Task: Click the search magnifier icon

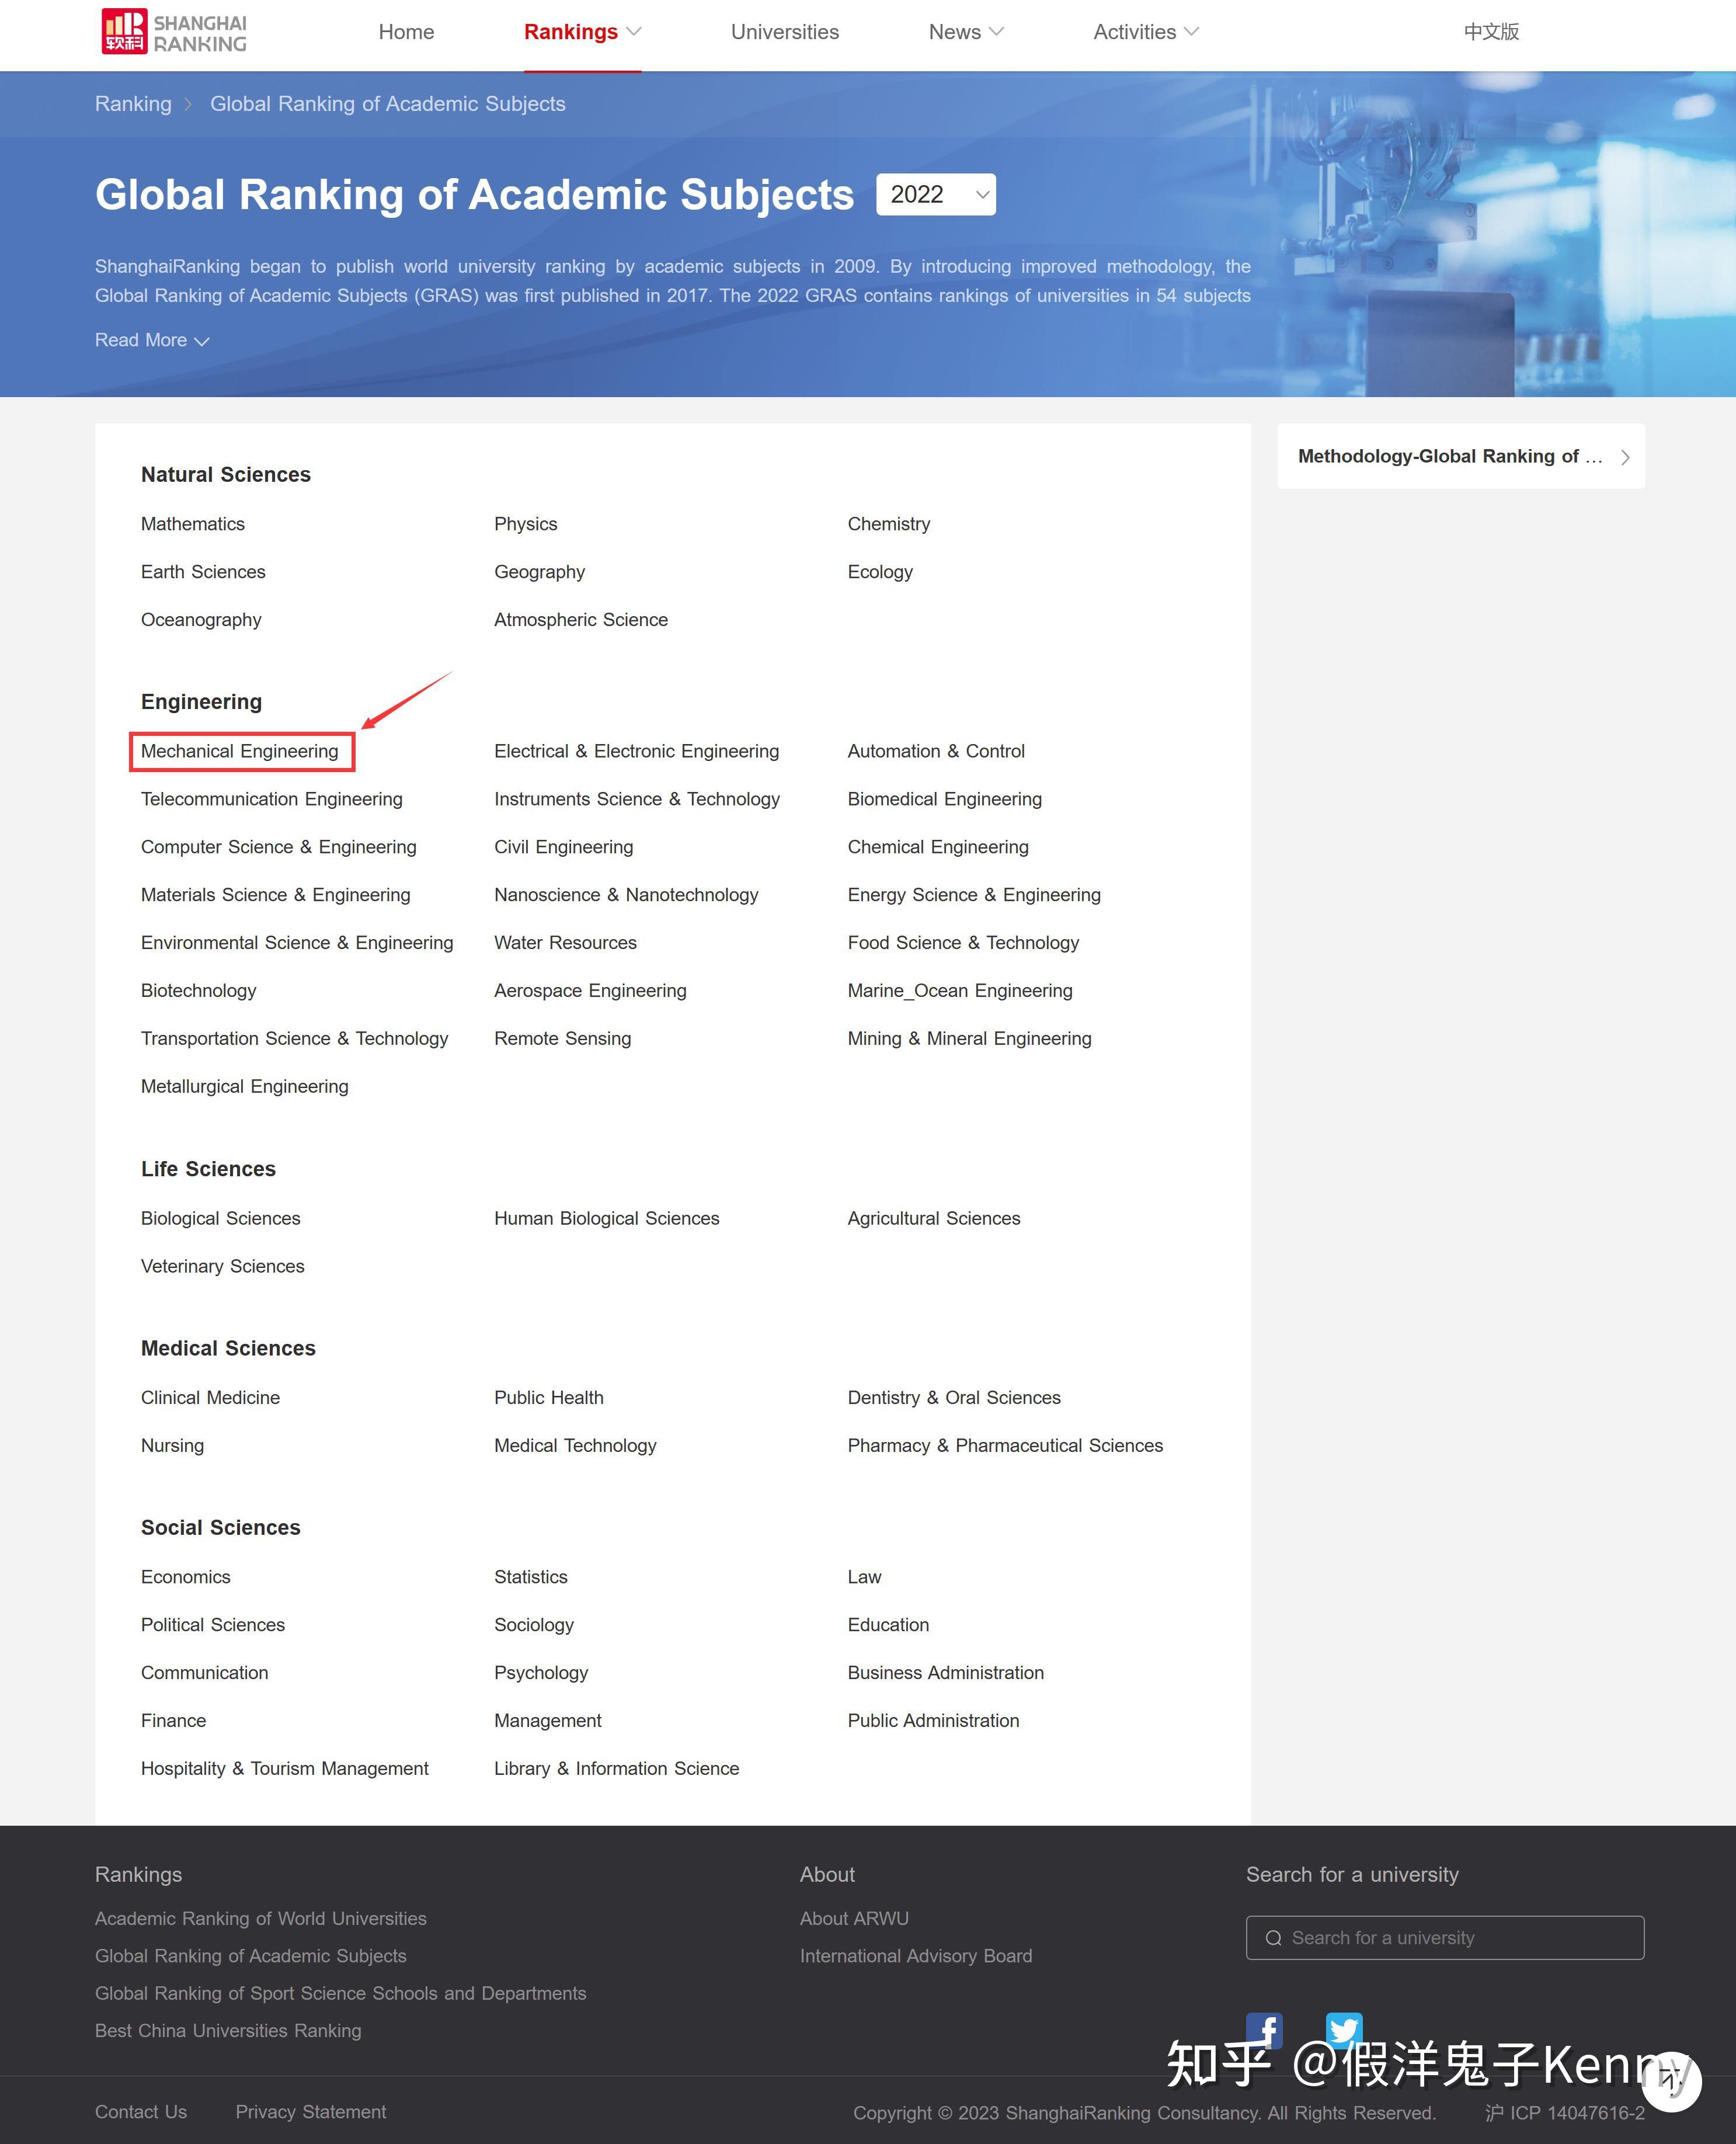Action: (x=1273, y=1938)
